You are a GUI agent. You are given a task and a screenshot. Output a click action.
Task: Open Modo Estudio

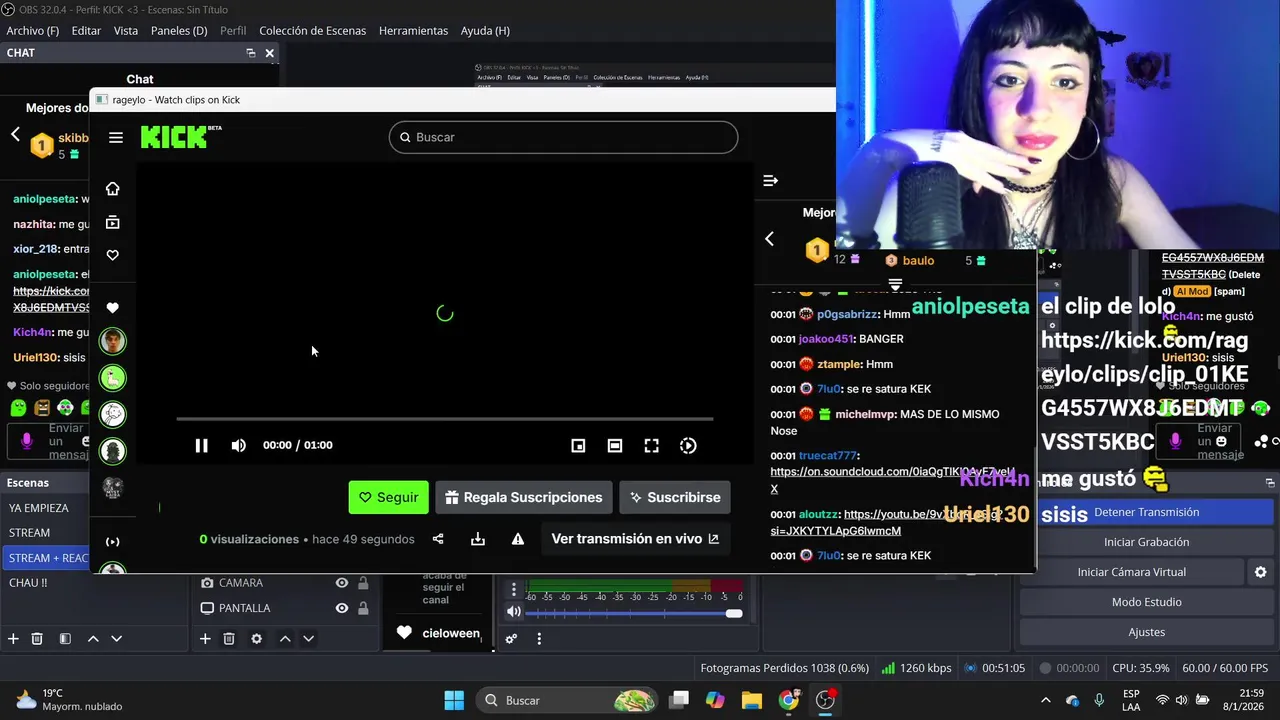click(1146, 602)
